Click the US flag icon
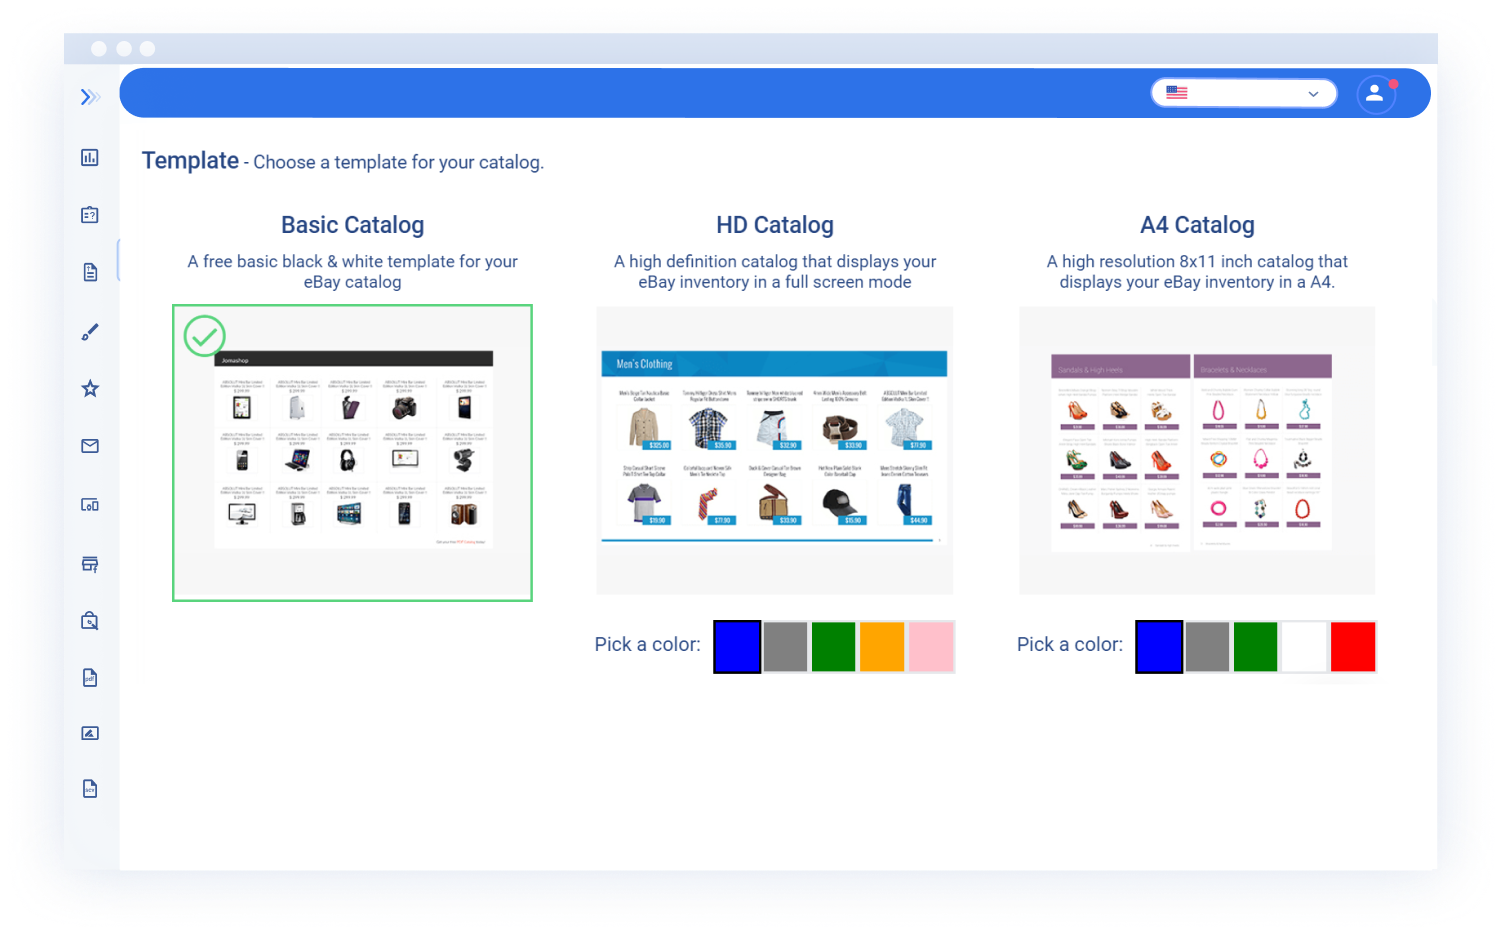Screen dimensions: 1502x935 click(1177, 93)
